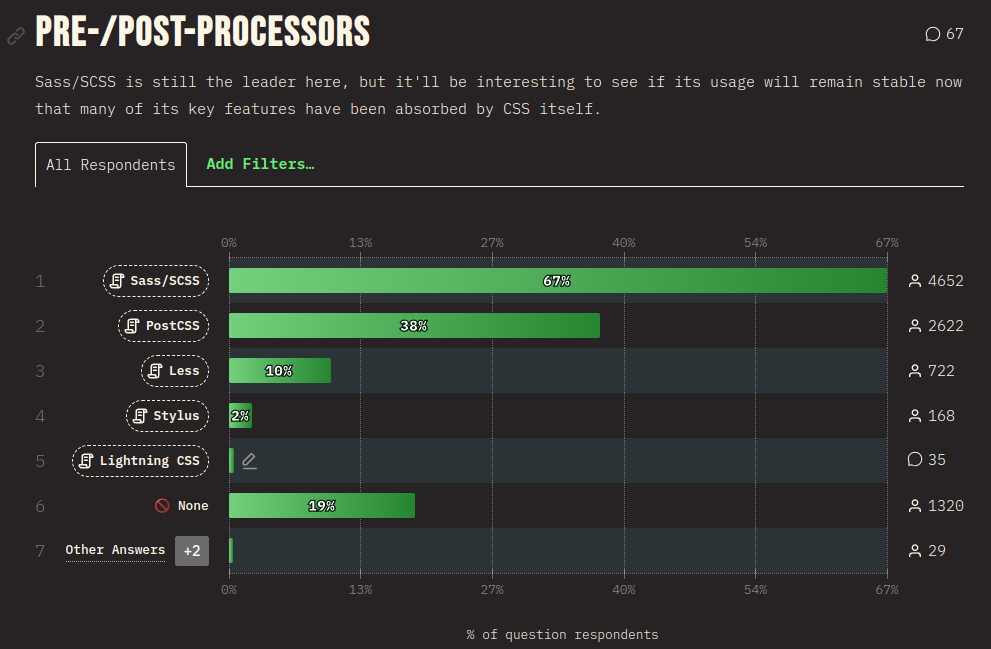Select the All Respondents tab
Viewport: 991px width, 649px height.
pyautogui.click(x=111, y=165)
